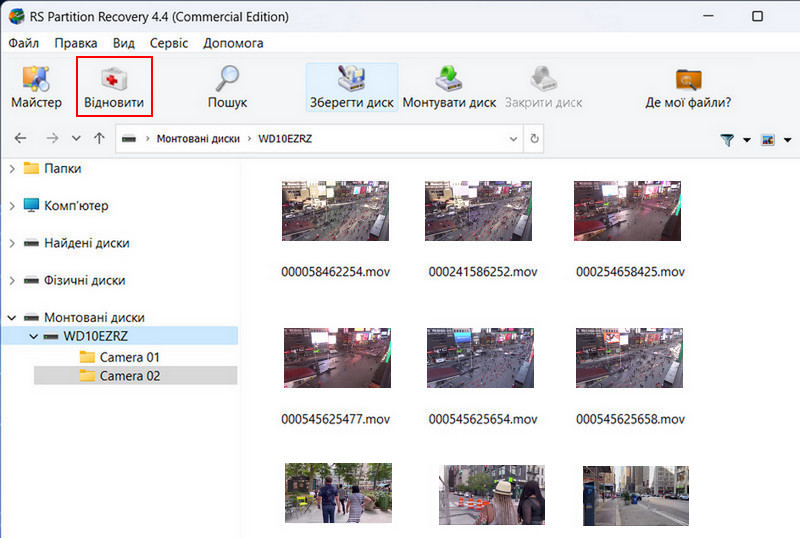Collapse the Монтовані диски tree node
Image resolution: width=800 pixels, height=538 pixels.
click(12, 317)
